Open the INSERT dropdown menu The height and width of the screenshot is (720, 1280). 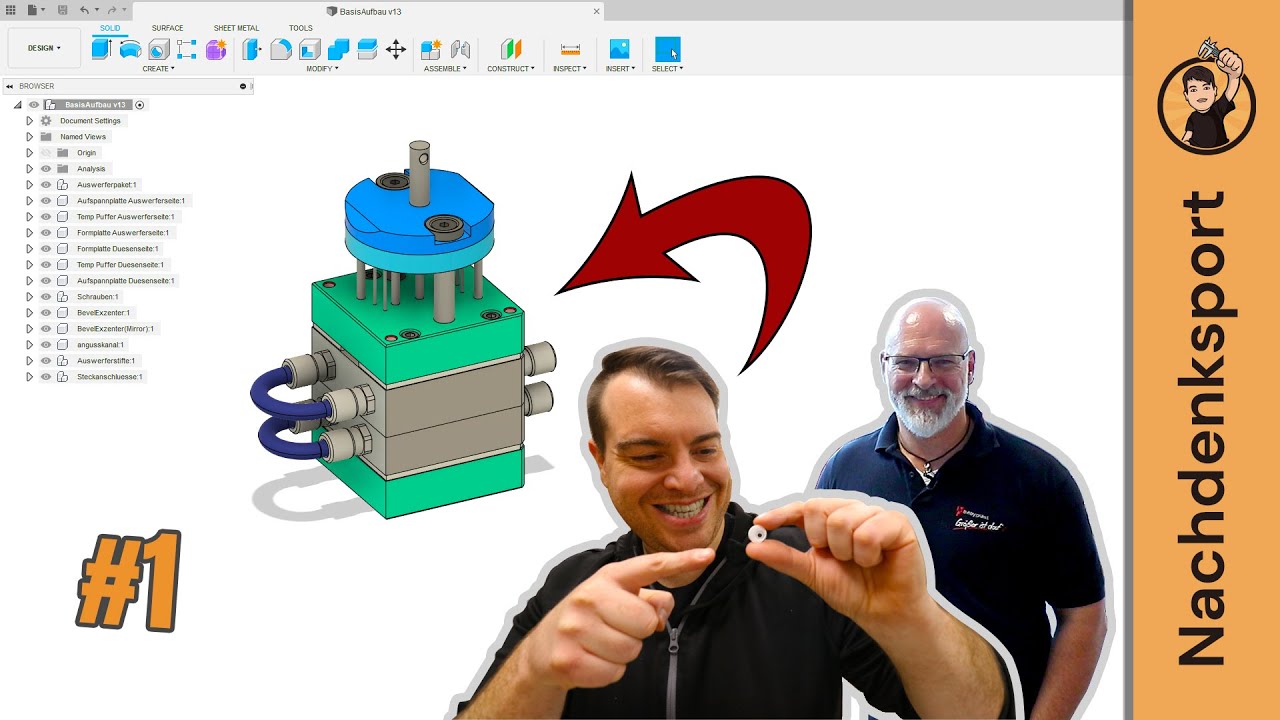tap(620, 69)
